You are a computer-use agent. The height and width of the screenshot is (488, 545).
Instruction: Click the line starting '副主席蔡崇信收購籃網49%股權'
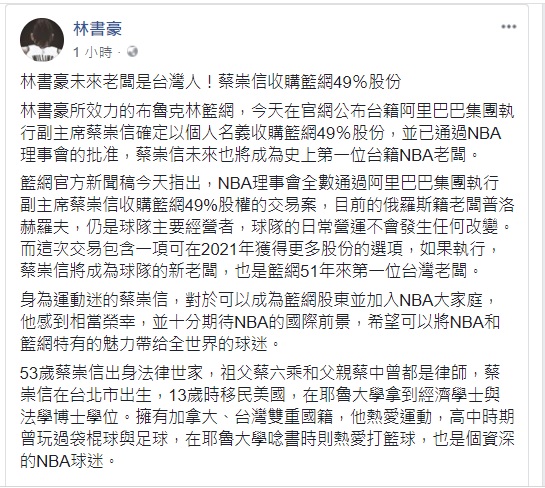pos(267,205)
